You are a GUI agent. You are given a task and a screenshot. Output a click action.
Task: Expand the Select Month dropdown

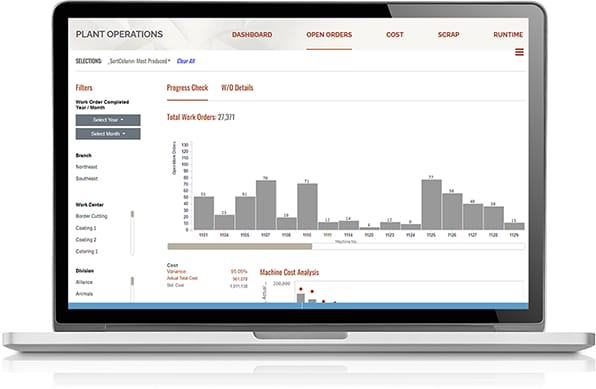click(108, 133)
